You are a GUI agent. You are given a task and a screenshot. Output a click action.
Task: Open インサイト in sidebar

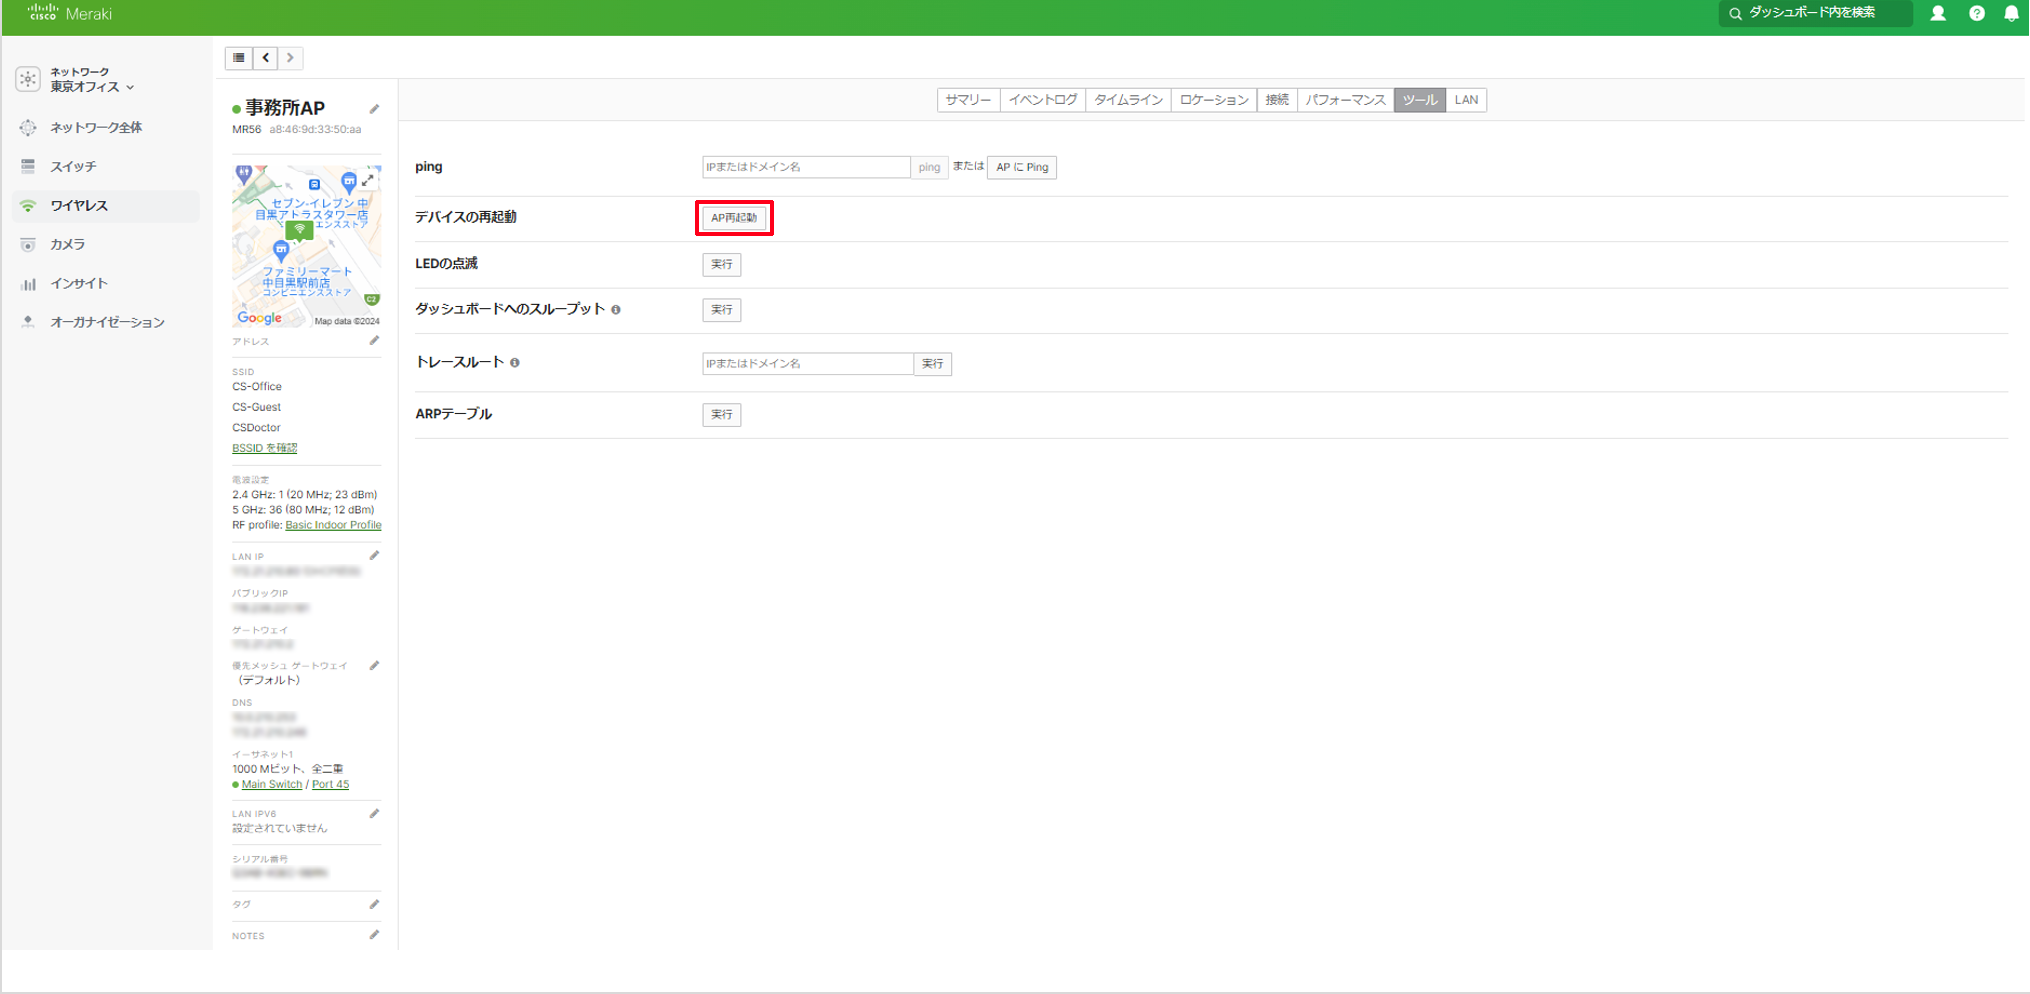[79, 283]
